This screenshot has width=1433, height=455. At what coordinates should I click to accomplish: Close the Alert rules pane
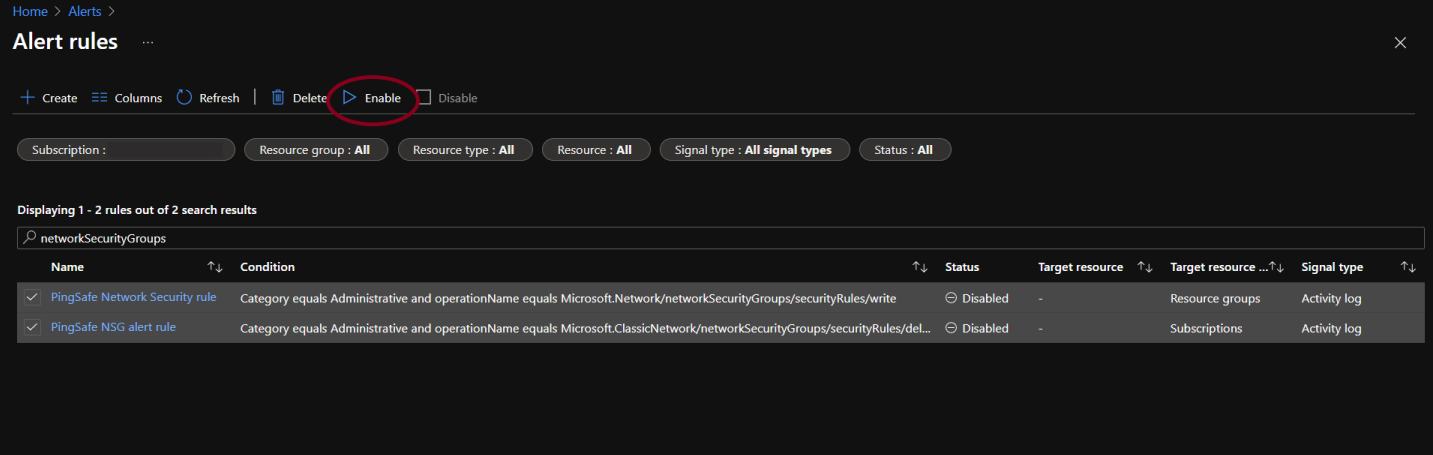click(x=1400, y=43)
